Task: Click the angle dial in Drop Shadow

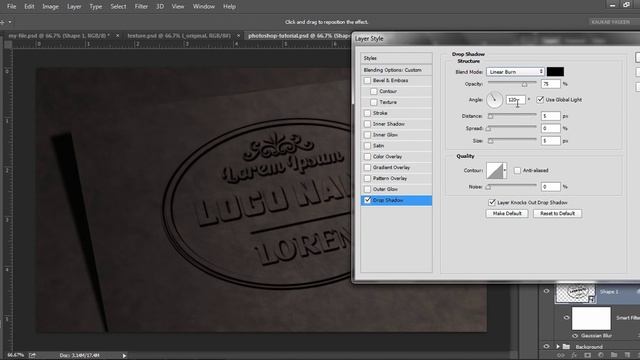Action: click(494, 100)
